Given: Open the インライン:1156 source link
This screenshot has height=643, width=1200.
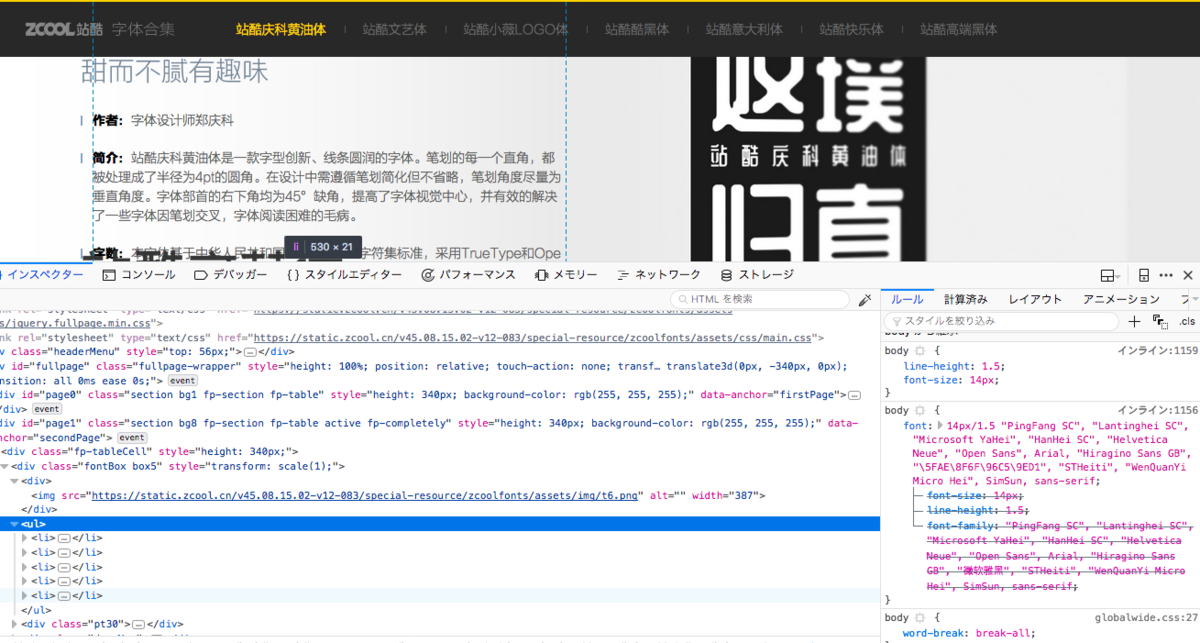Looking at the screenshot, I should point(1157,411).
